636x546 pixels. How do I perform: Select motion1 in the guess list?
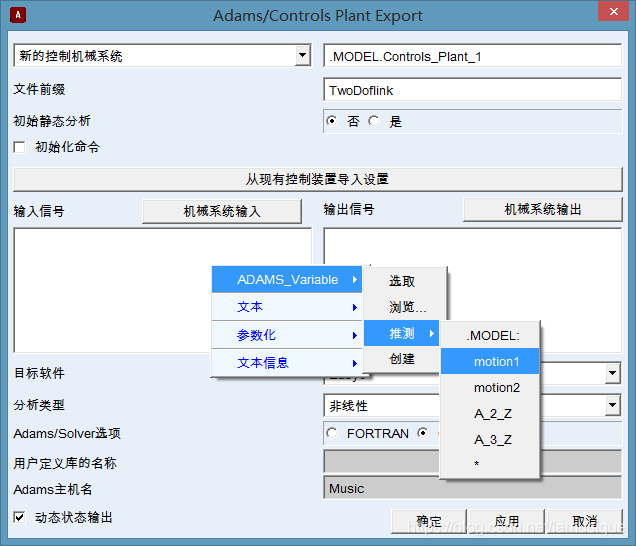[490, 361]
